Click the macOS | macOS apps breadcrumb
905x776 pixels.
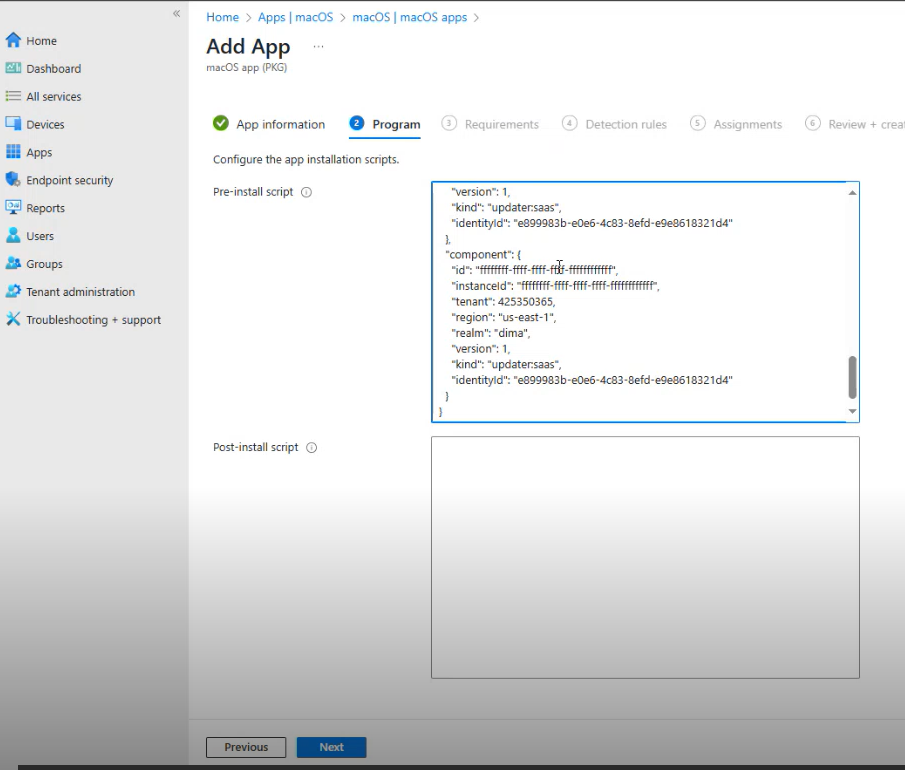pyautogui.click(x=410, y=17)
